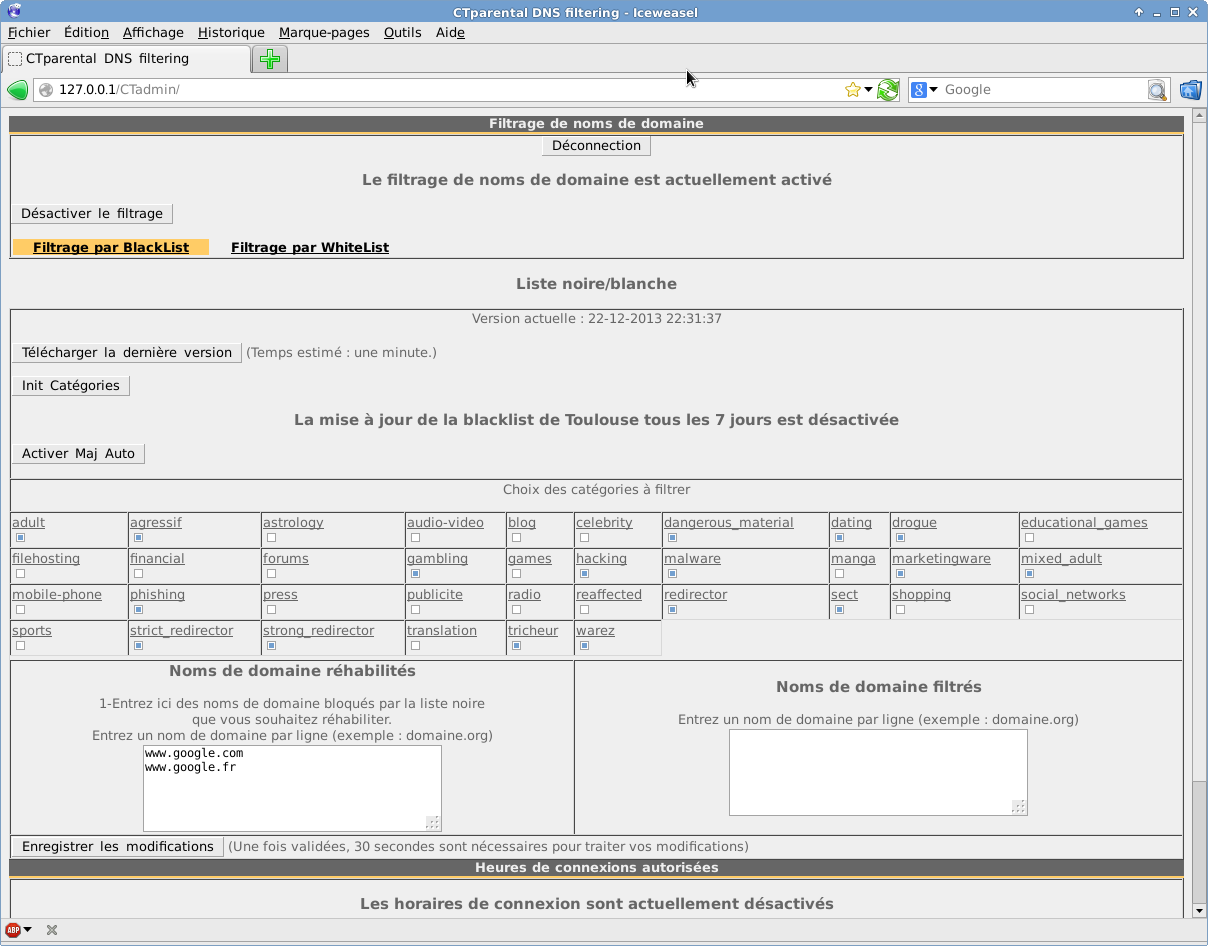
Task: Toggle the gambling category checkbox
Action: (x=415, y=574)
